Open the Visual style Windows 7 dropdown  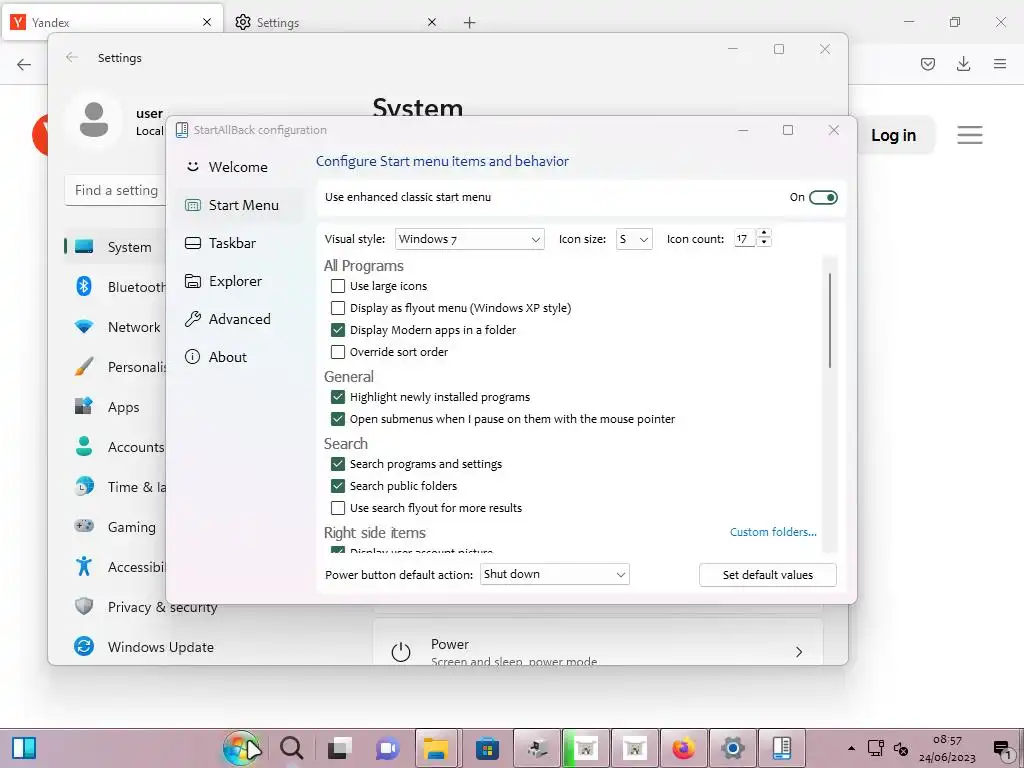470,239
